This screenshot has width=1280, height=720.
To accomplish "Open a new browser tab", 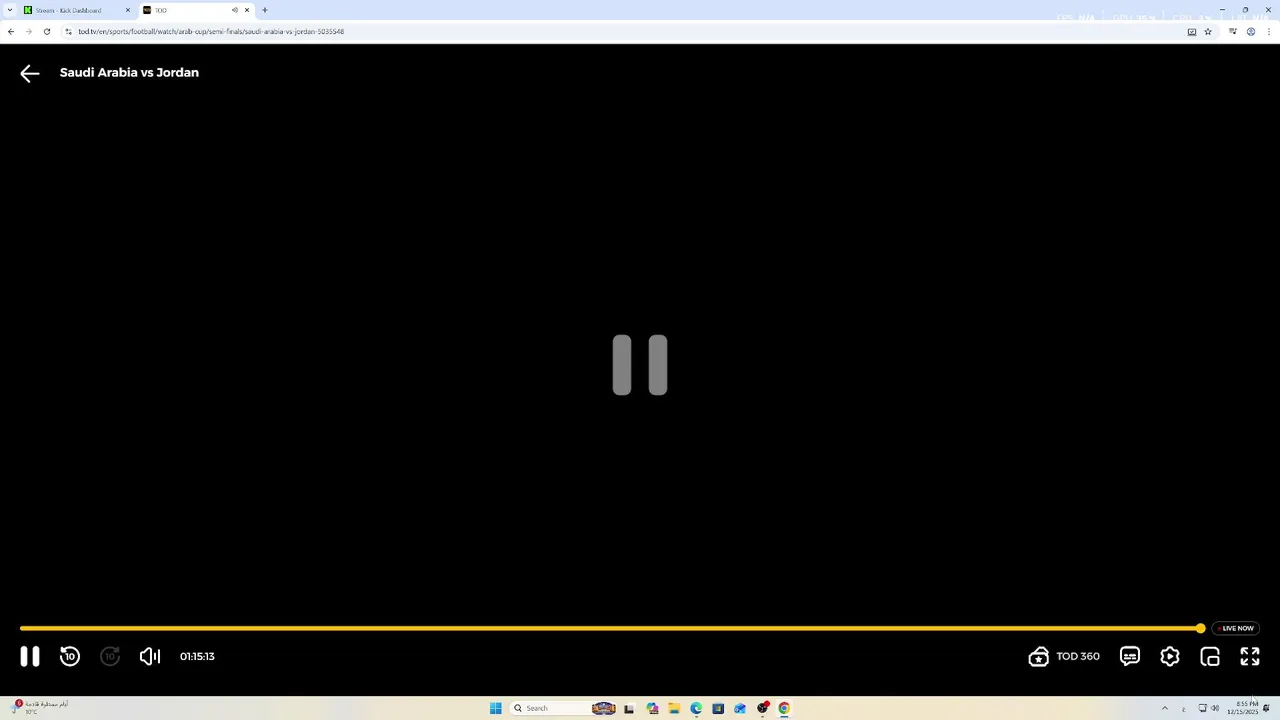I will coord(265,10).
